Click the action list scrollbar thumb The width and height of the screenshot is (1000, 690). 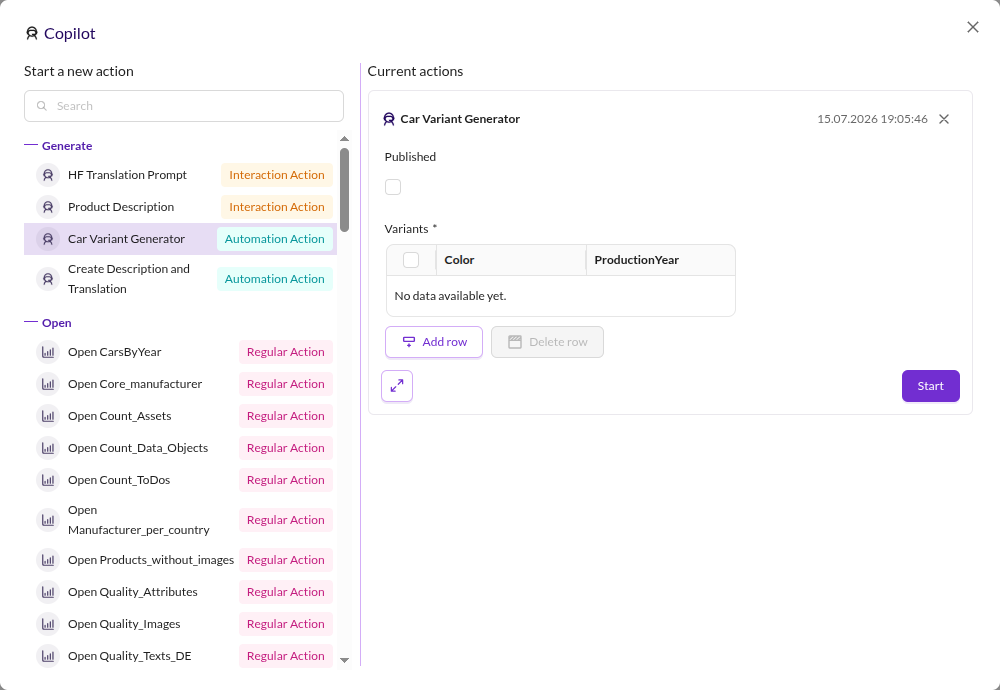344,189
